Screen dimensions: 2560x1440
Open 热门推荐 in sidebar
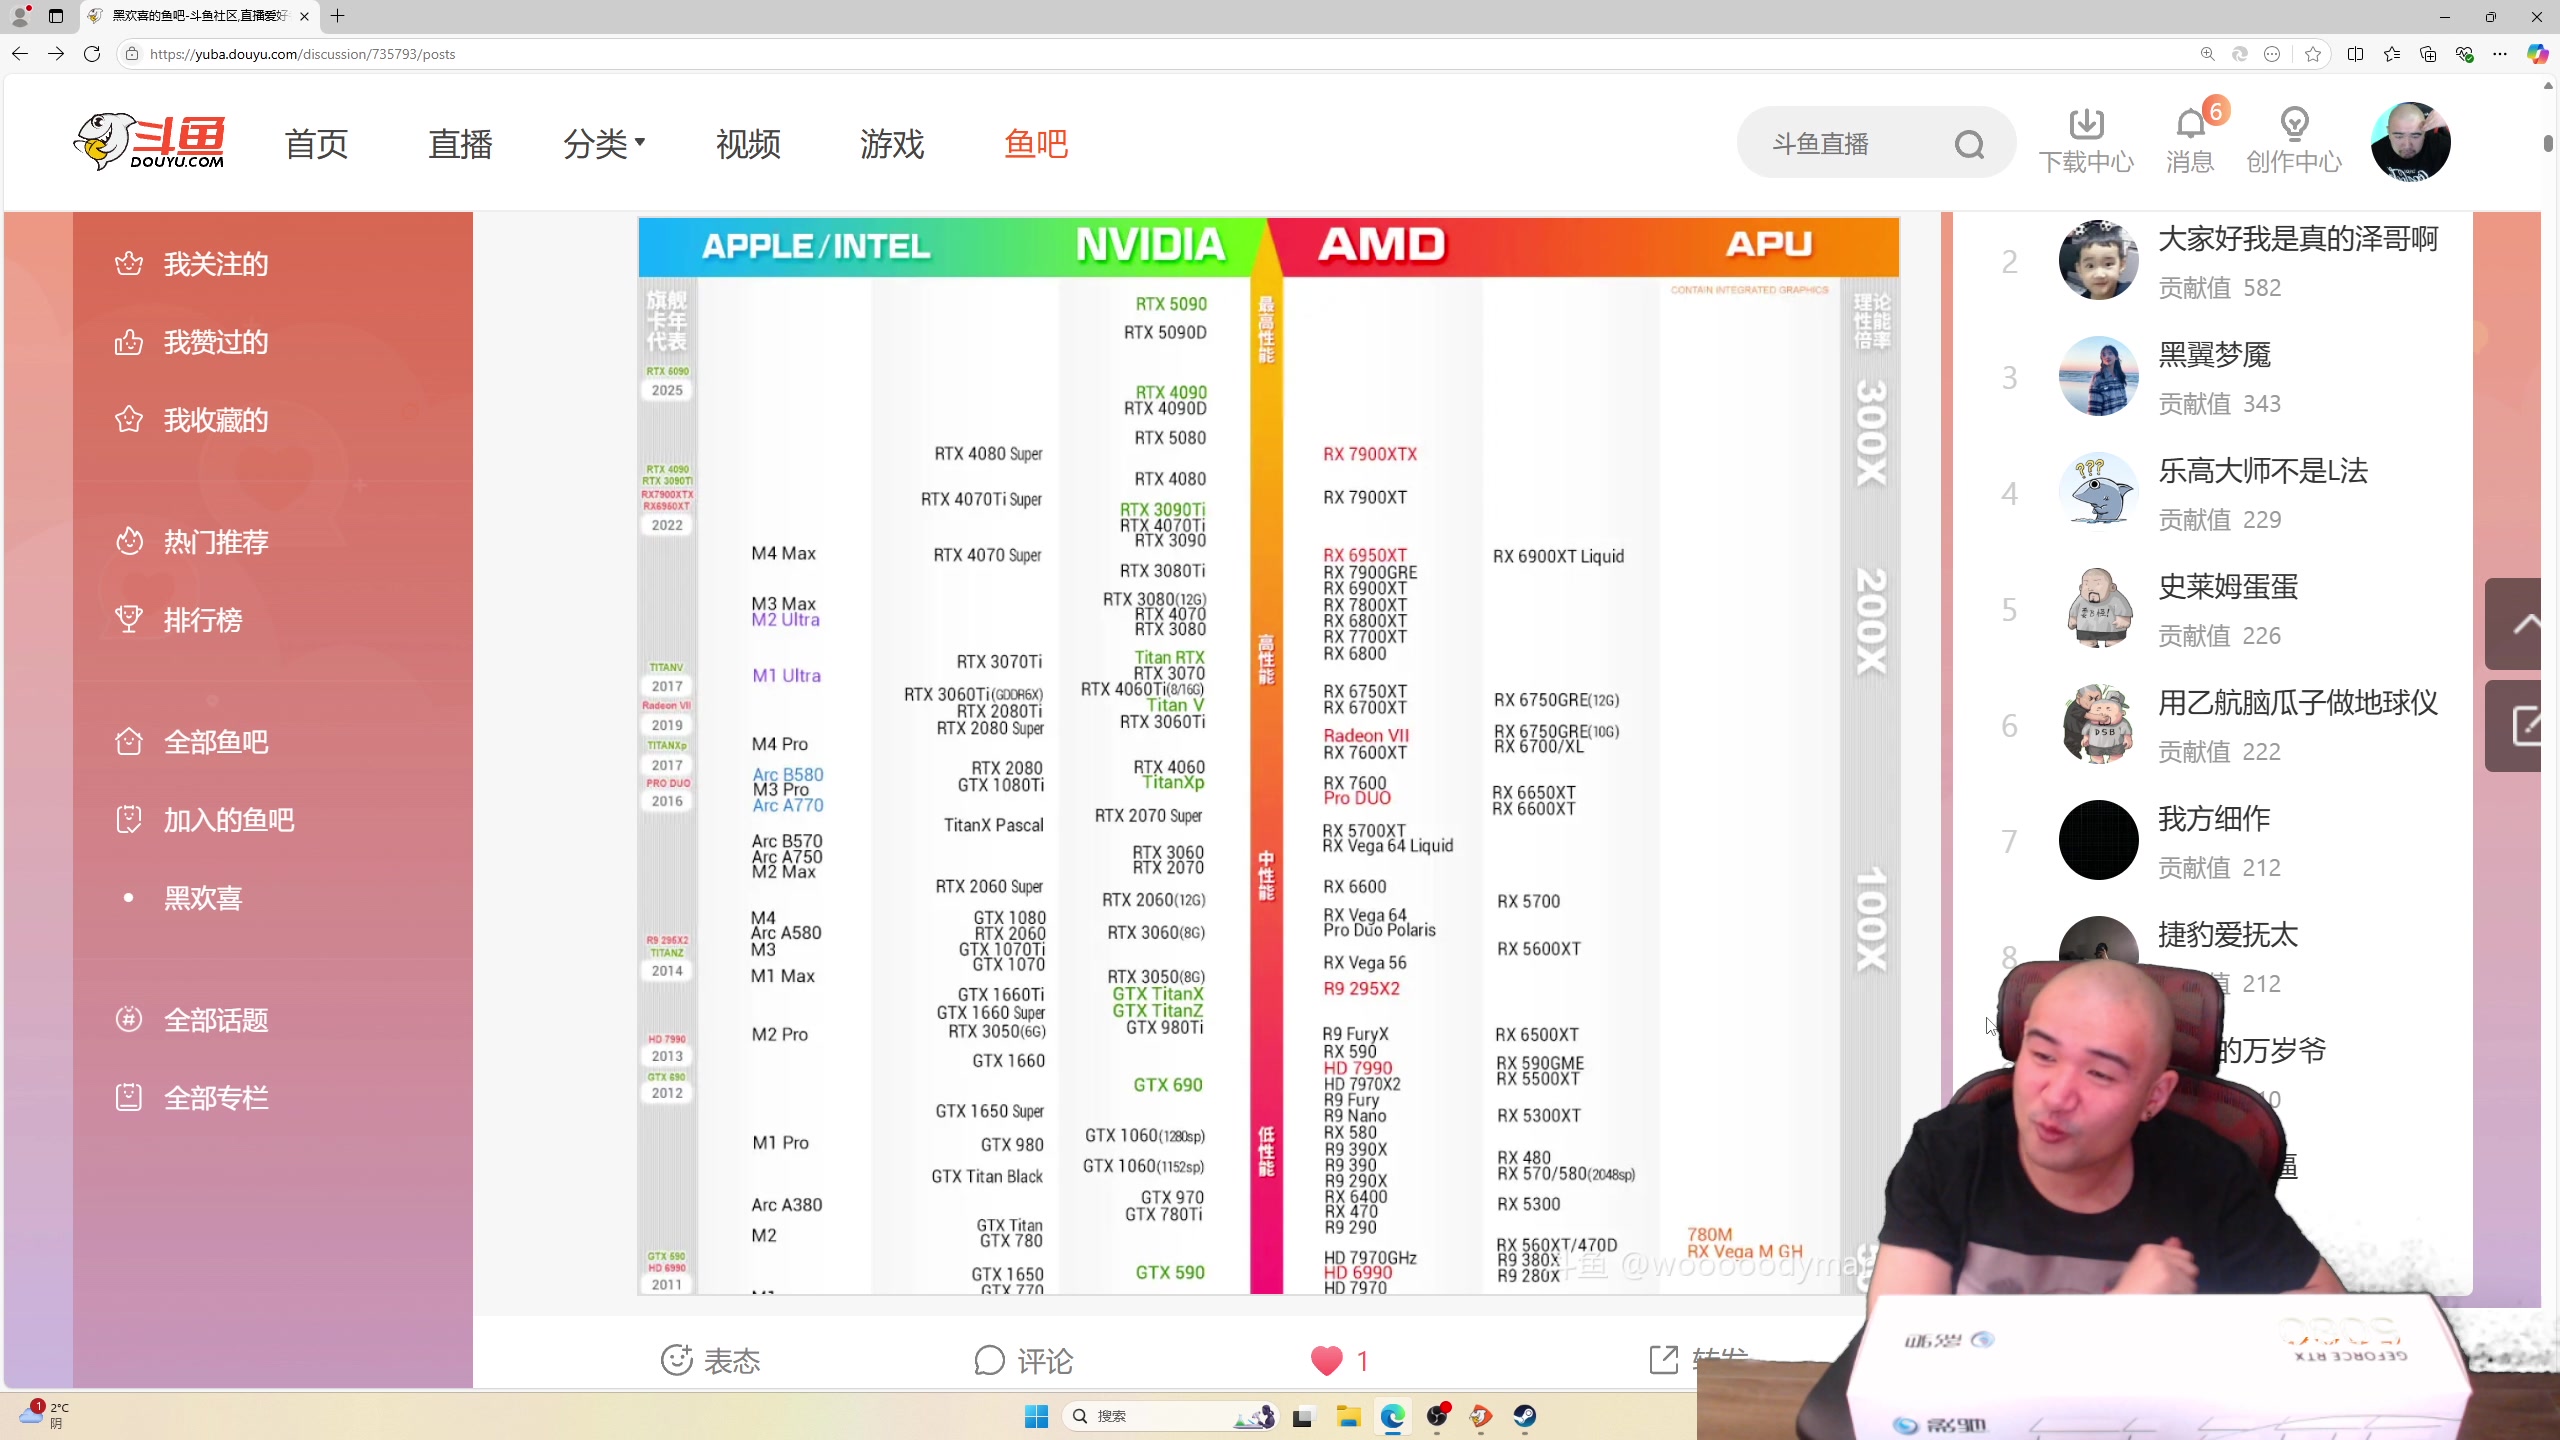tap(216, 542)
